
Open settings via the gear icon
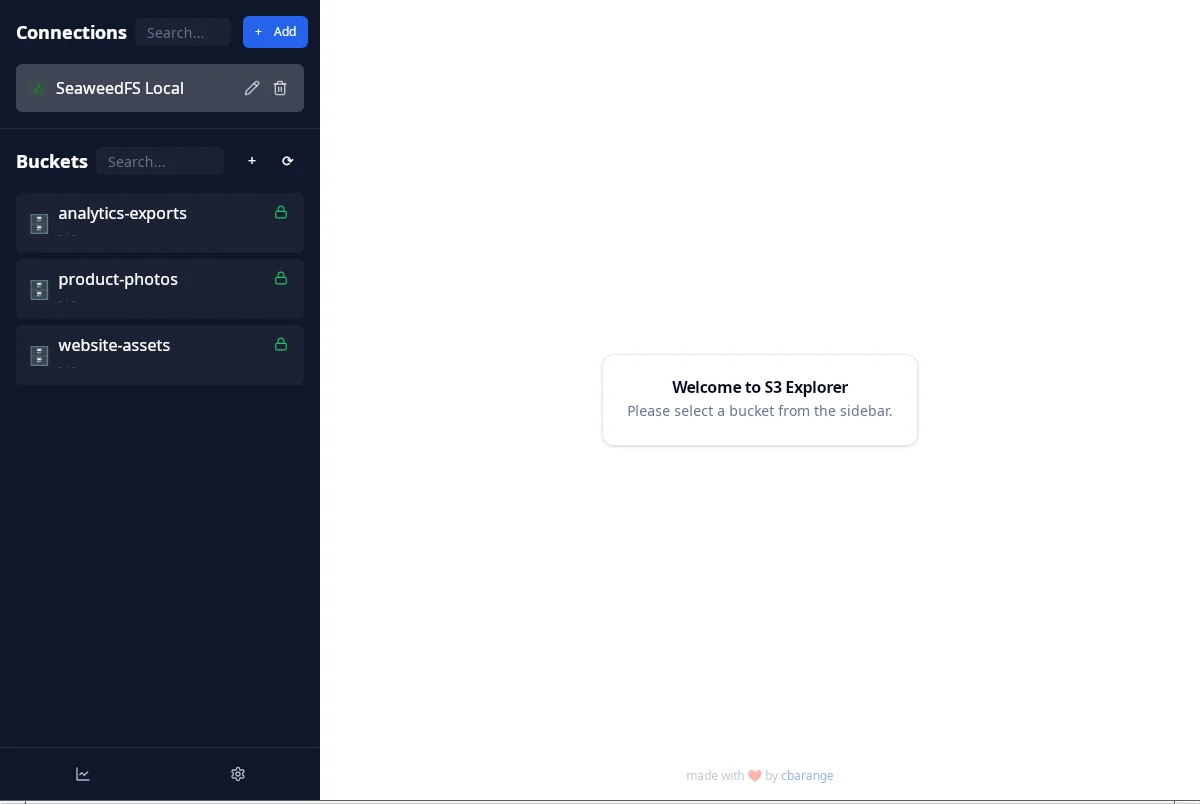pyautogui.click(x=238, y=774)
